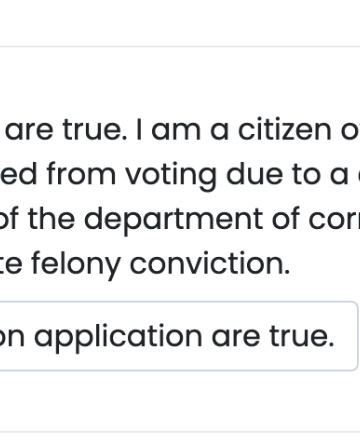Image resolution: width=360 pixels, height=445 pixels.
Task: Place cursor on 'application' in the text box
Action: click(118, 337)
